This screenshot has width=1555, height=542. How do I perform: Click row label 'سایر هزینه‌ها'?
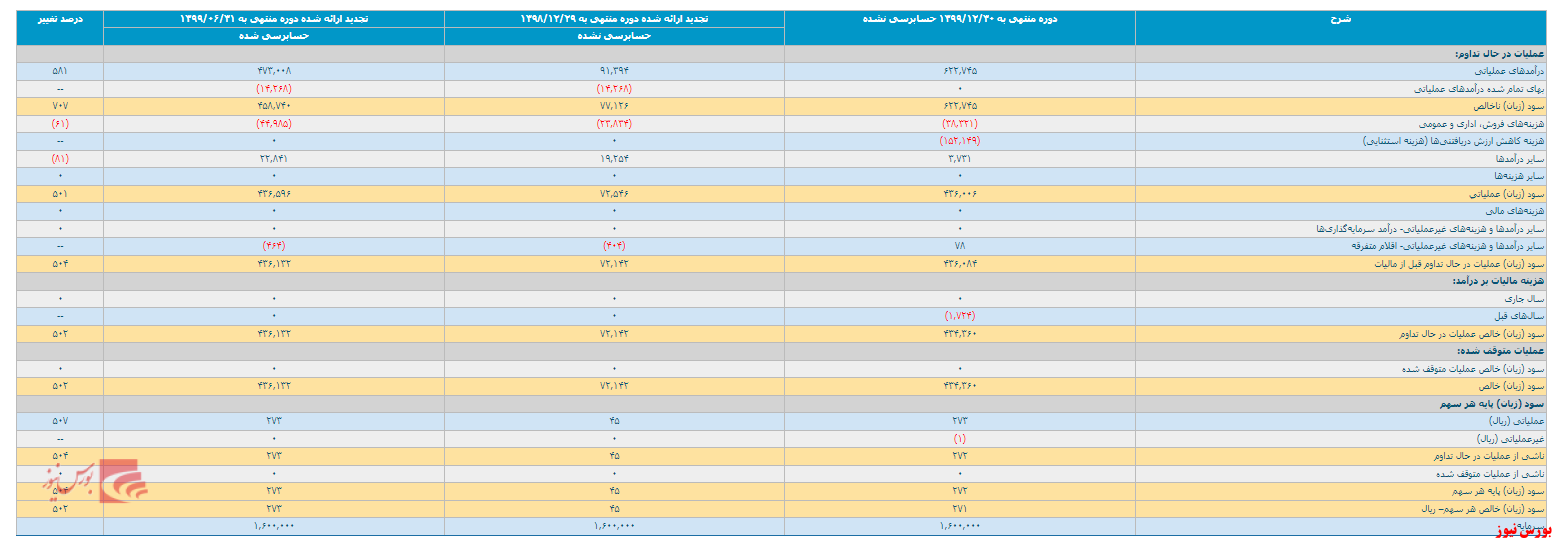pos(1520,175)
